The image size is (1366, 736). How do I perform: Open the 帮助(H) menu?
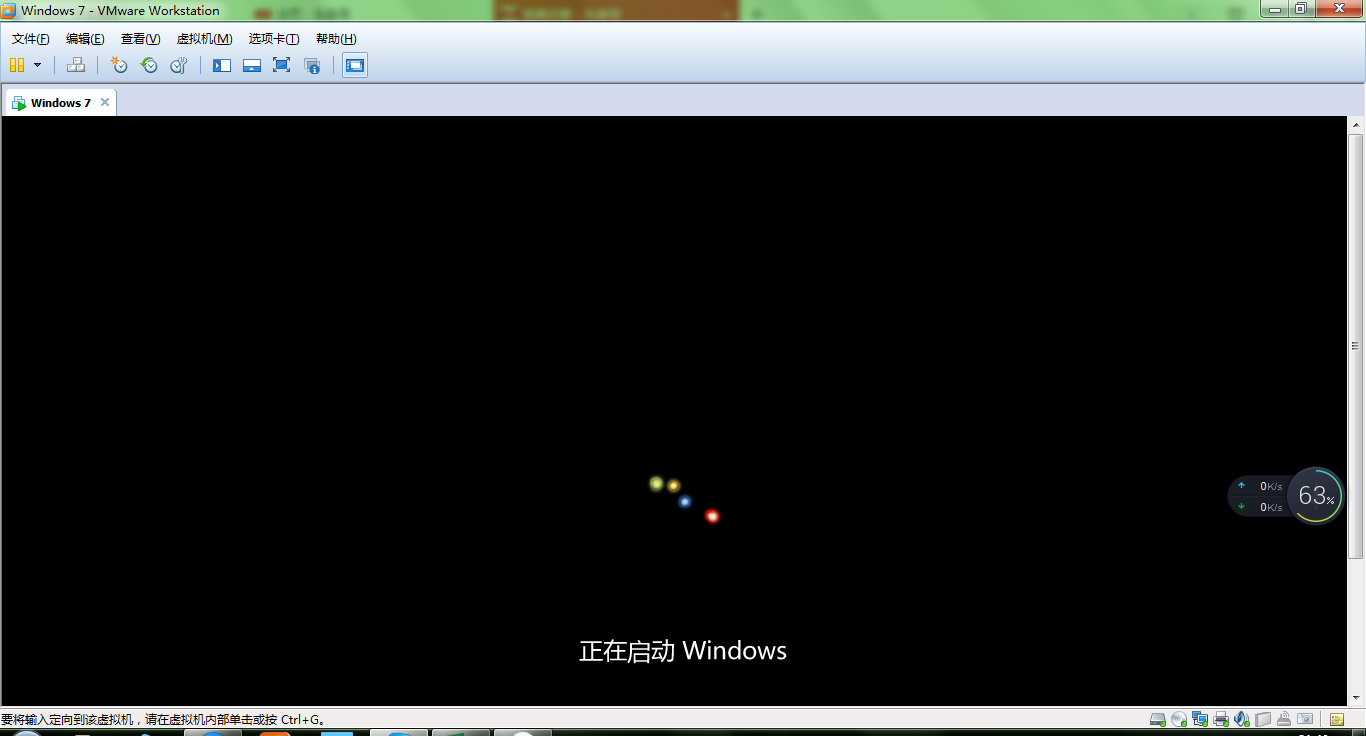pos(336,39)
